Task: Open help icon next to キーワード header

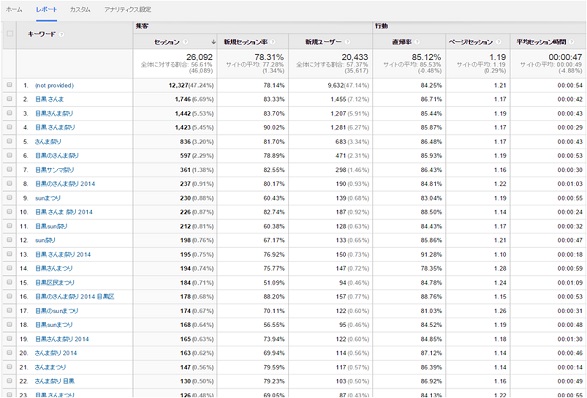Action: click(61, 34)
